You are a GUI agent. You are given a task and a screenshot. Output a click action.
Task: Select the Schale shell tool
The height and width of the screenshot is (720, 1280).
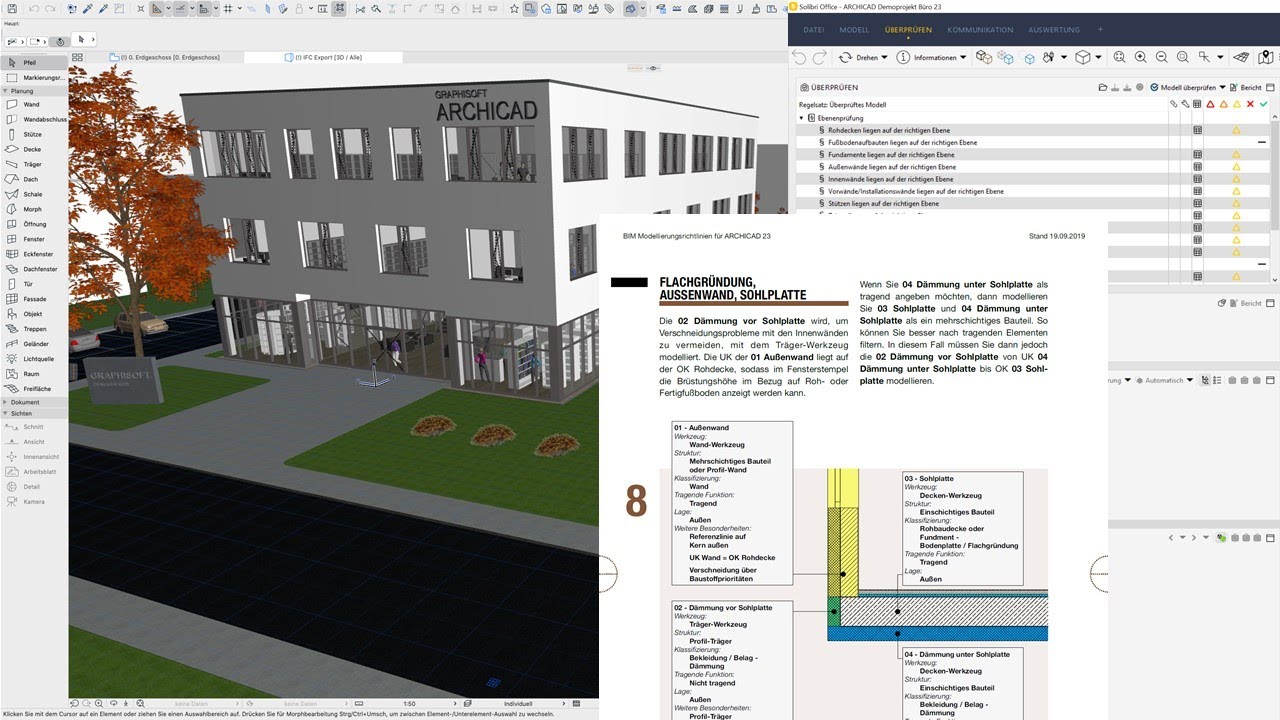click(34, 194)
